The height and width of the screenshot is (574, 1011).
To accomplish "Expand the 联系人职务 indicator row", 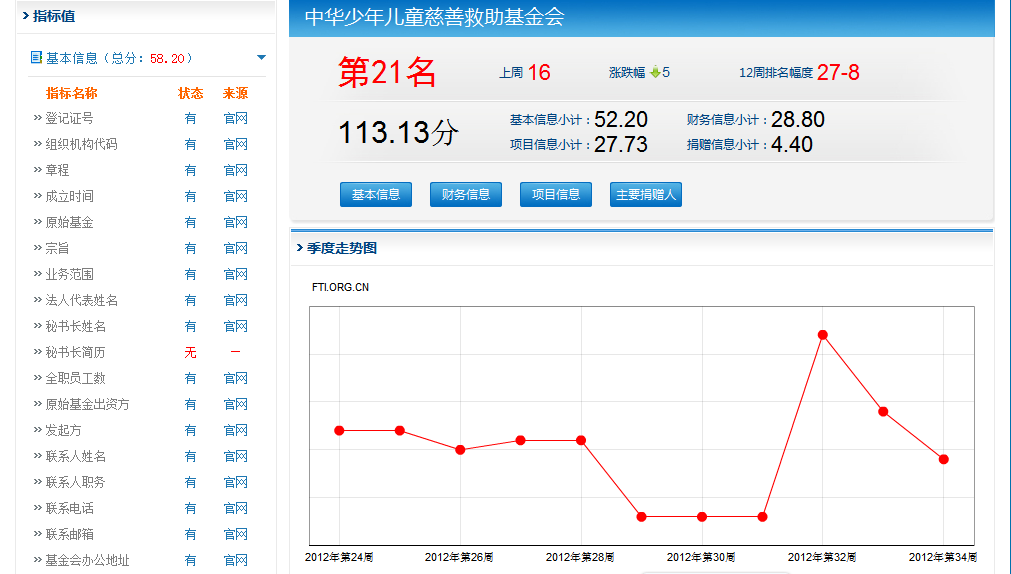I will [70, 482].
